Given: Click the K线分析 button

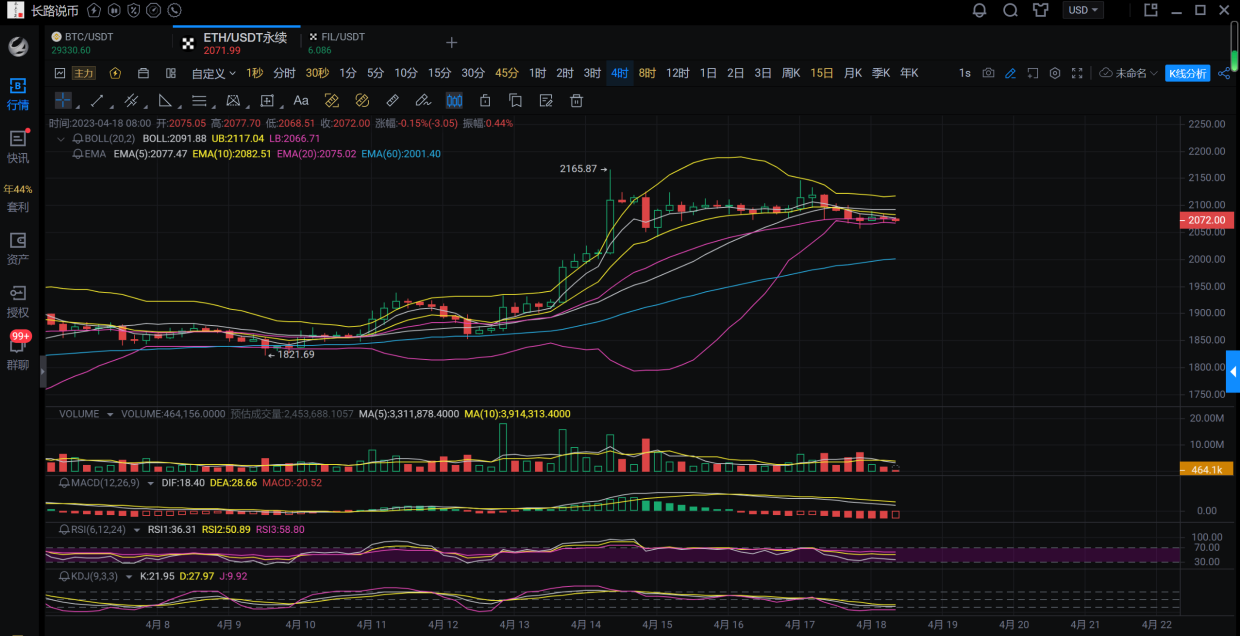Looking at the screenshot, I should point(1187,73).
